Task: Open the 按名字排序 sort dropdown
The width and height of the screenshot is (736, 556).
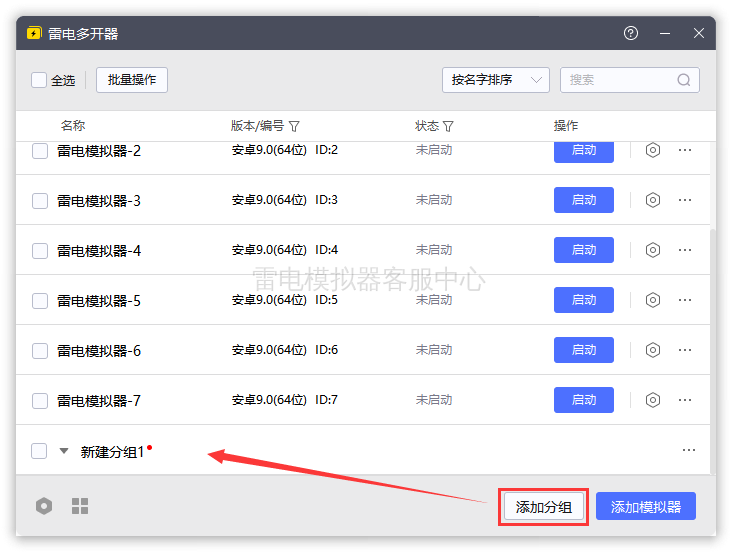Action: click(496, 80)
